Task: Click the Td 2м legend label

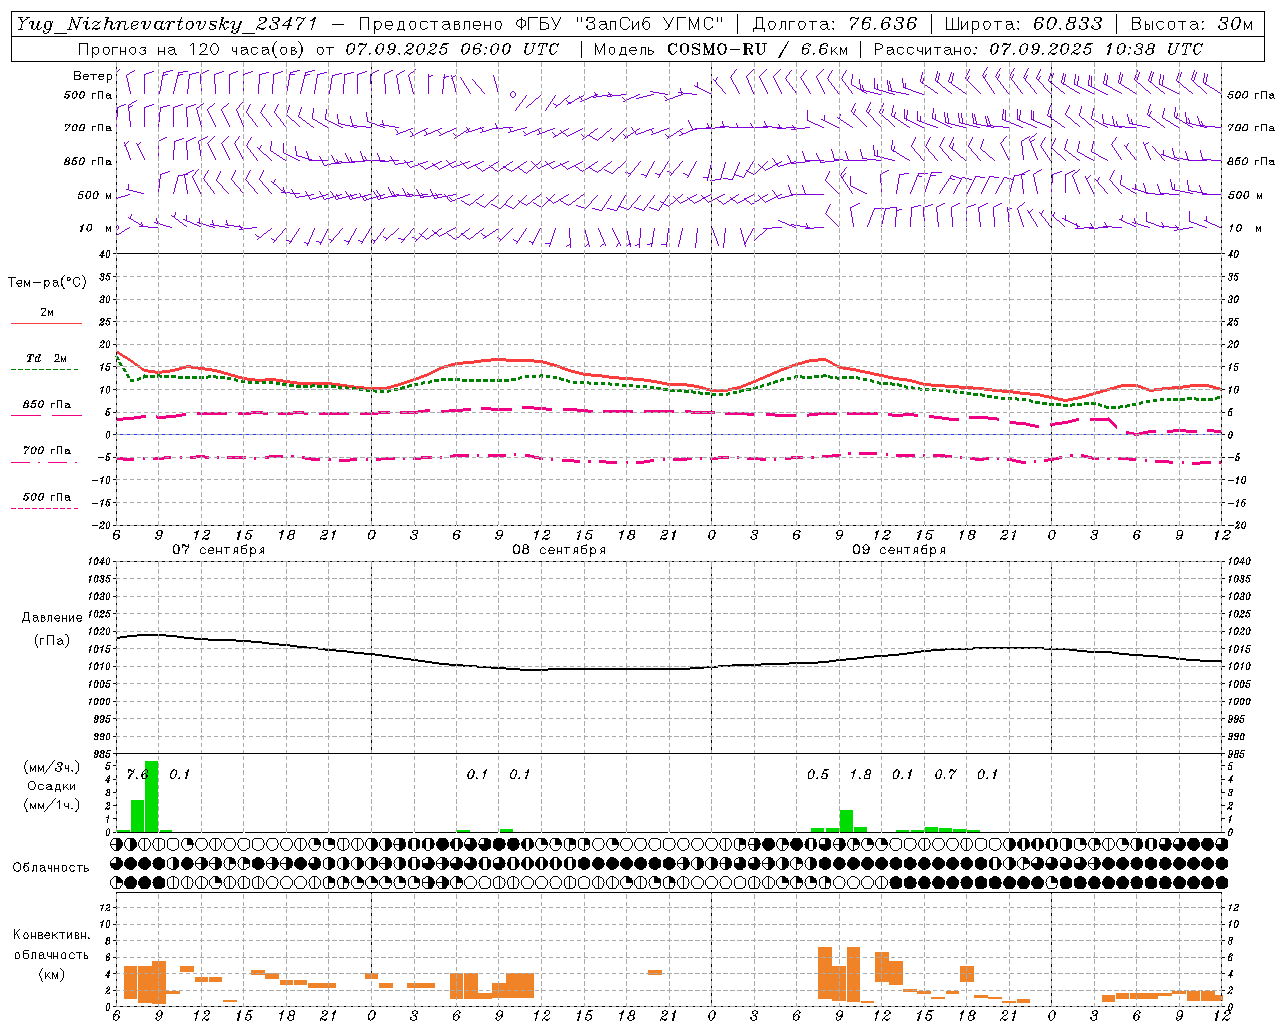Action: [x=46, y=358]
